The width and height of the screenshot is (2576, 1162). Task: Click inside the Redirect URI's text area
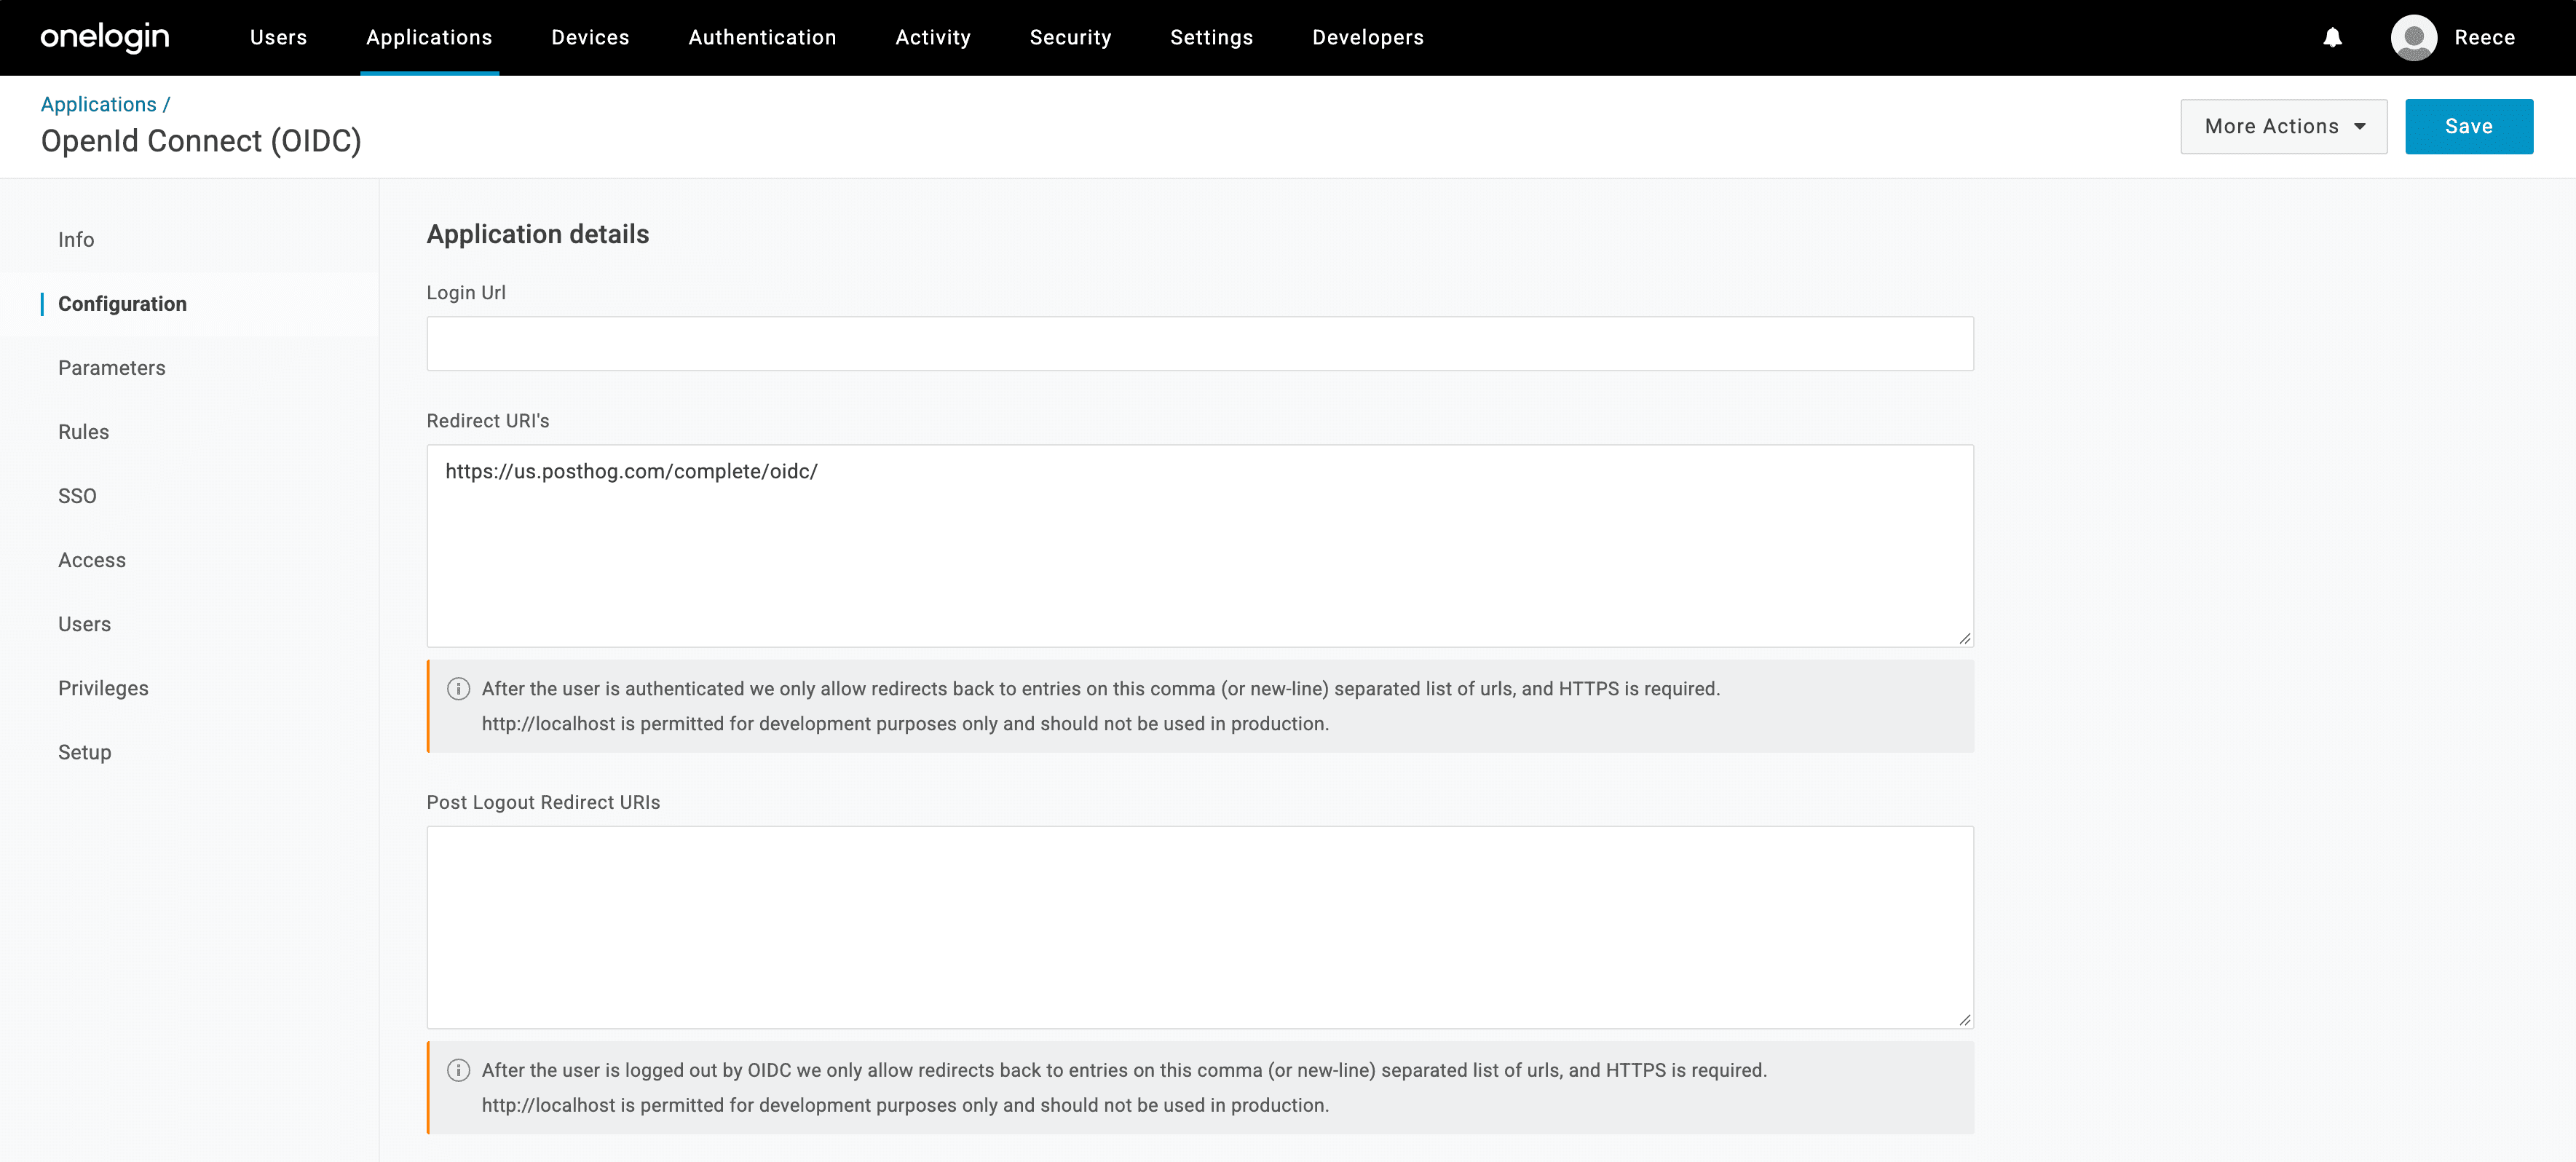[x=1200, y=546]
